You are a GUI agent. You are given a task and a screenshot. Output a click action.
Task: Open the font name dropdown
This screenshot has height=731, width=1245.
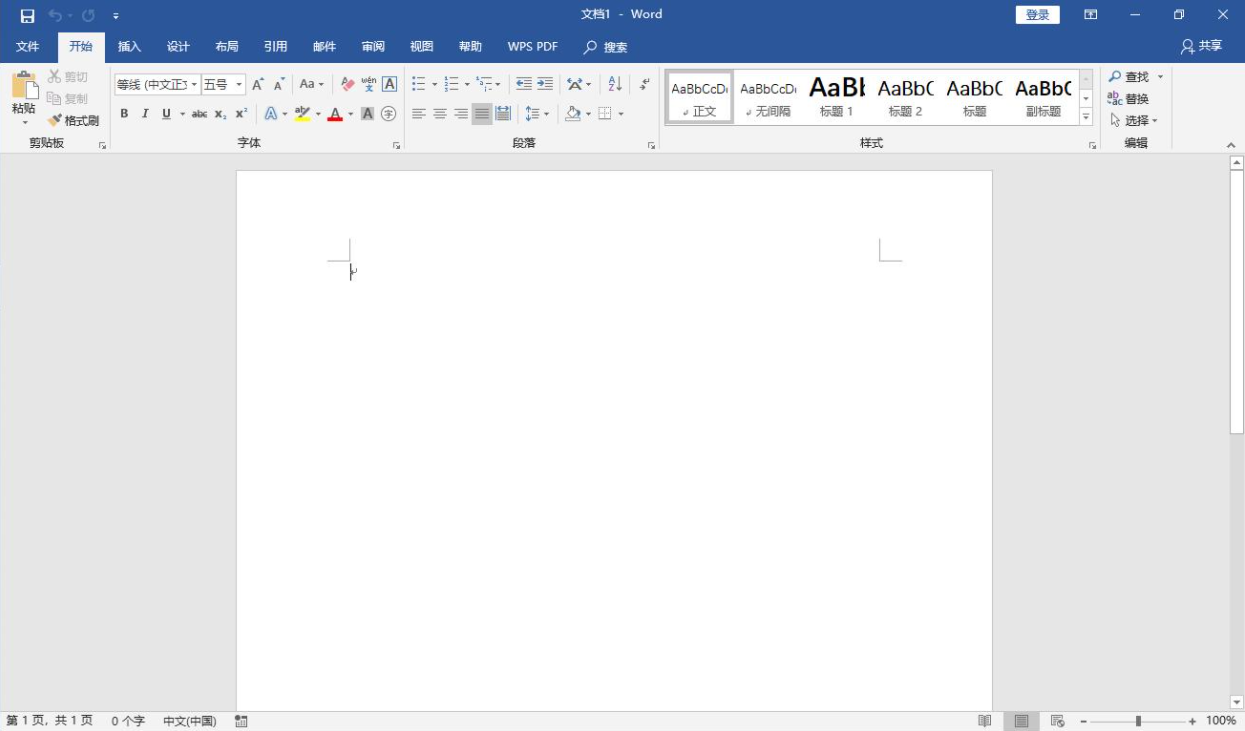point(194,85)
